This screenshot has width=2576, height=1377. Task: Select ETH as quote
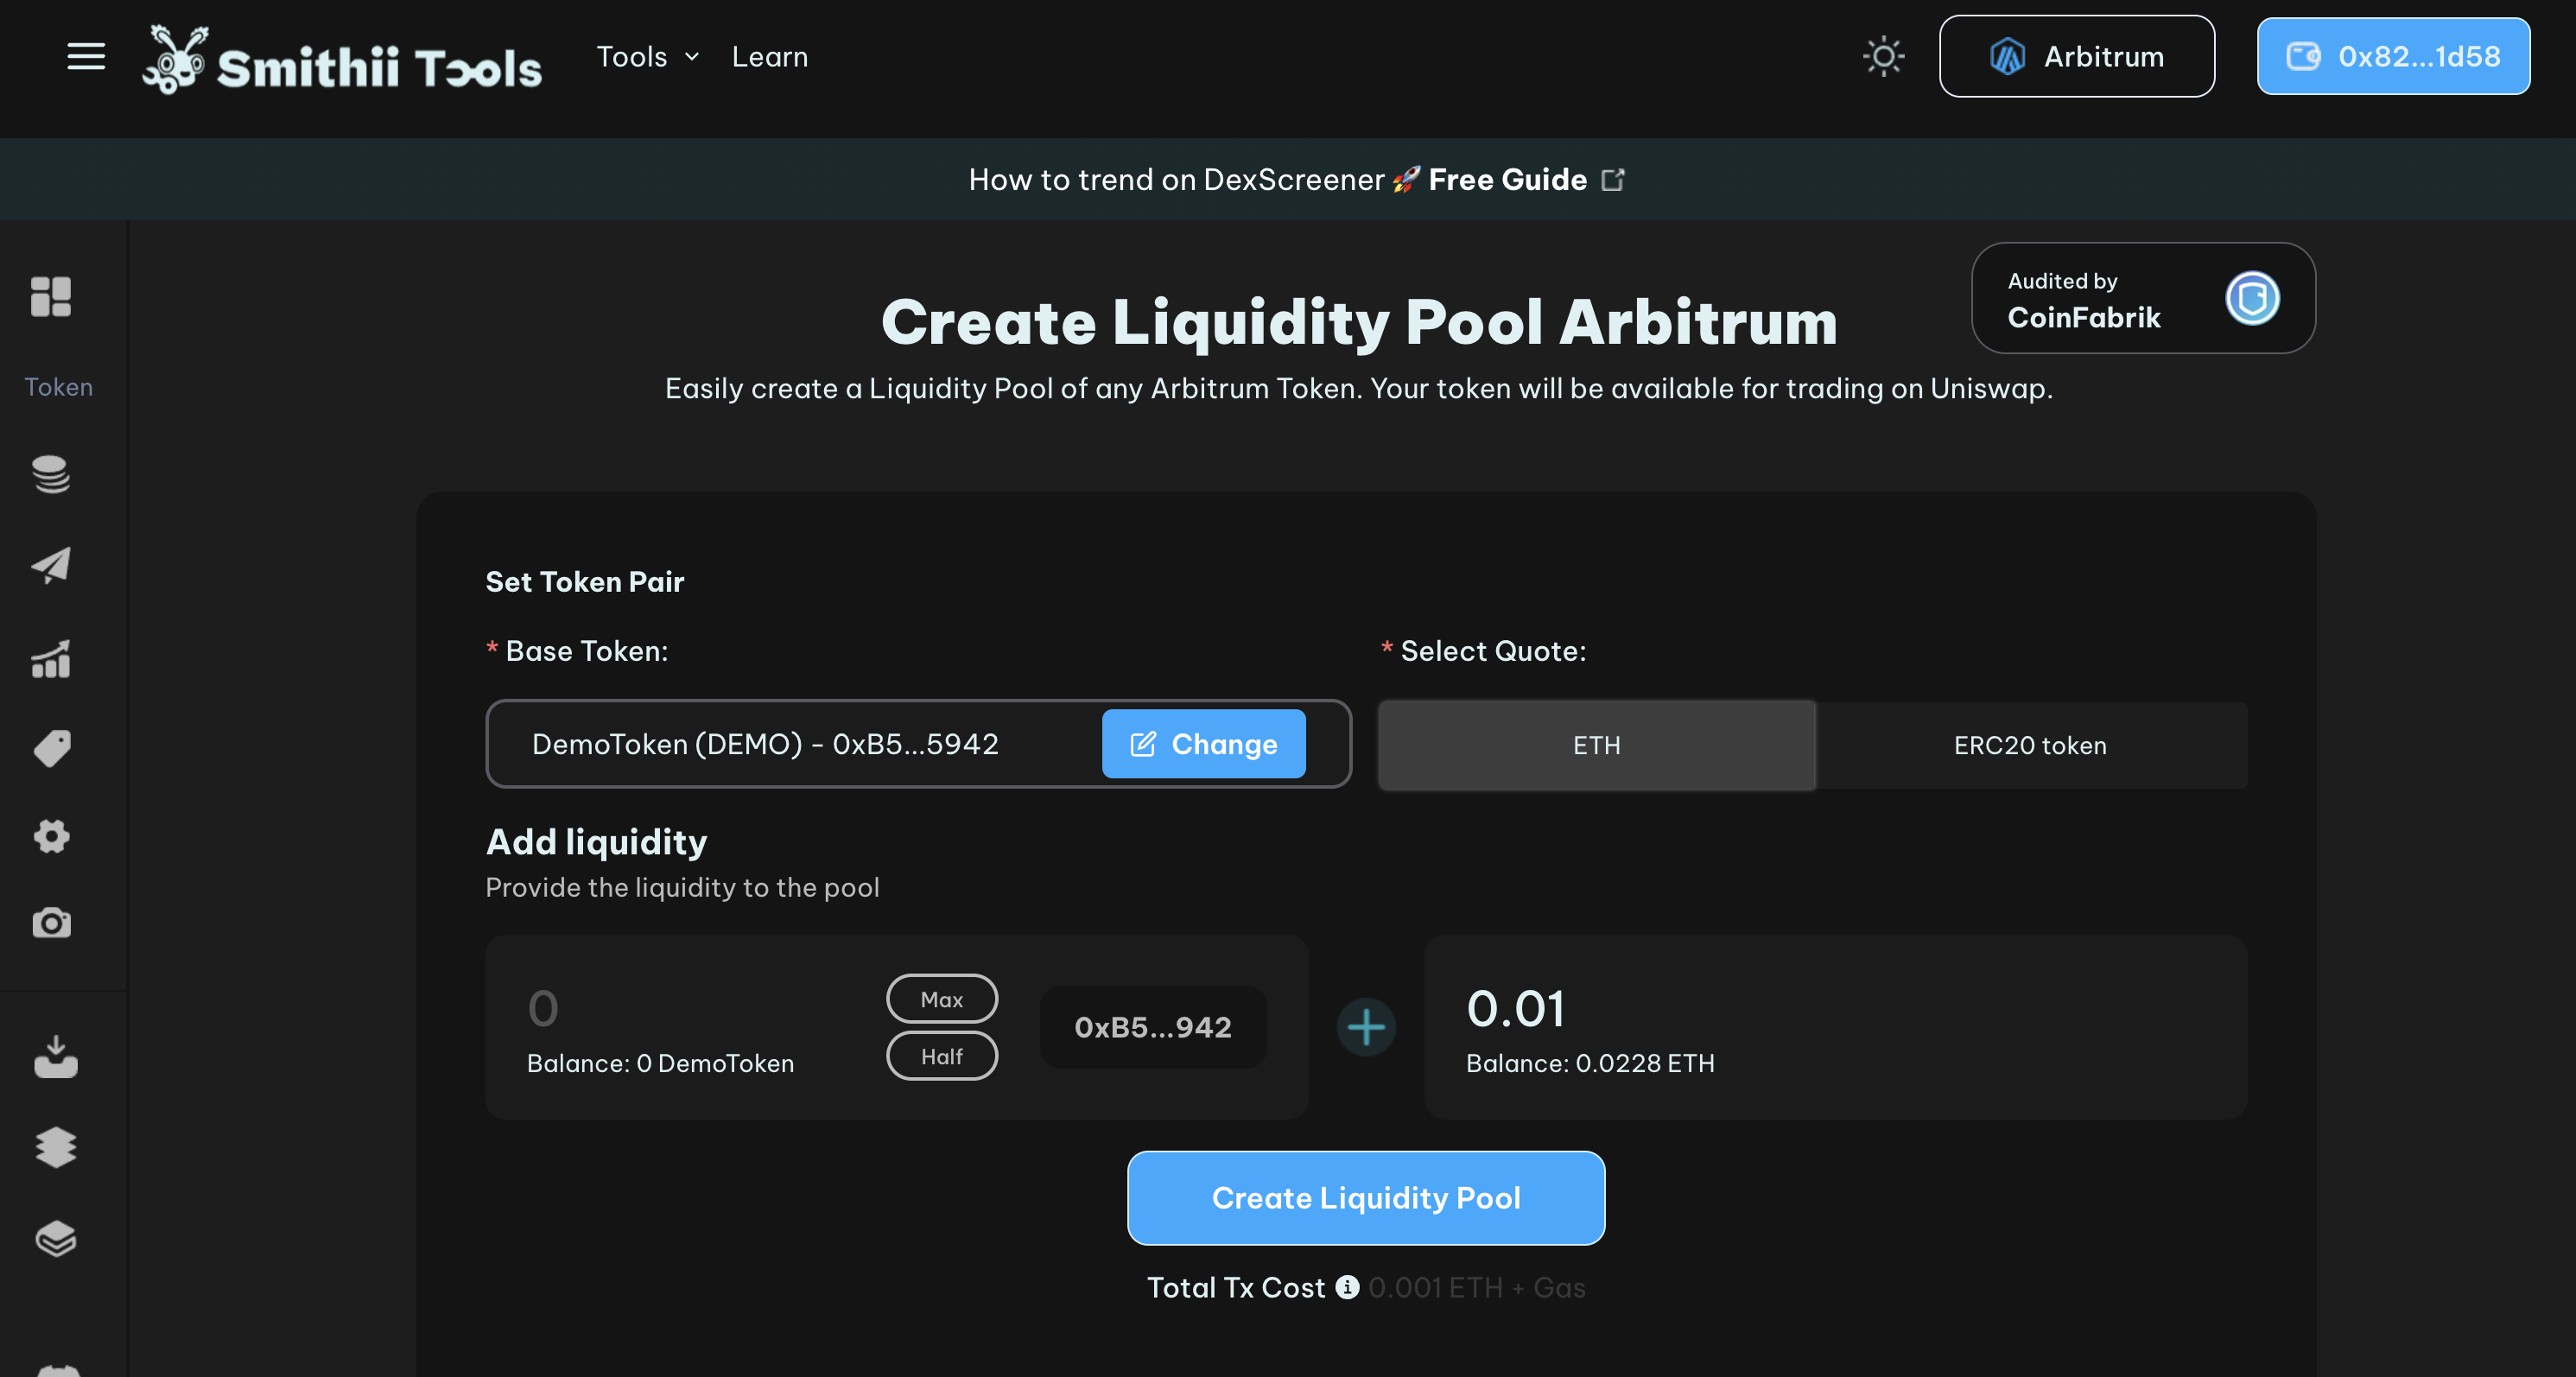[1596, 745]
